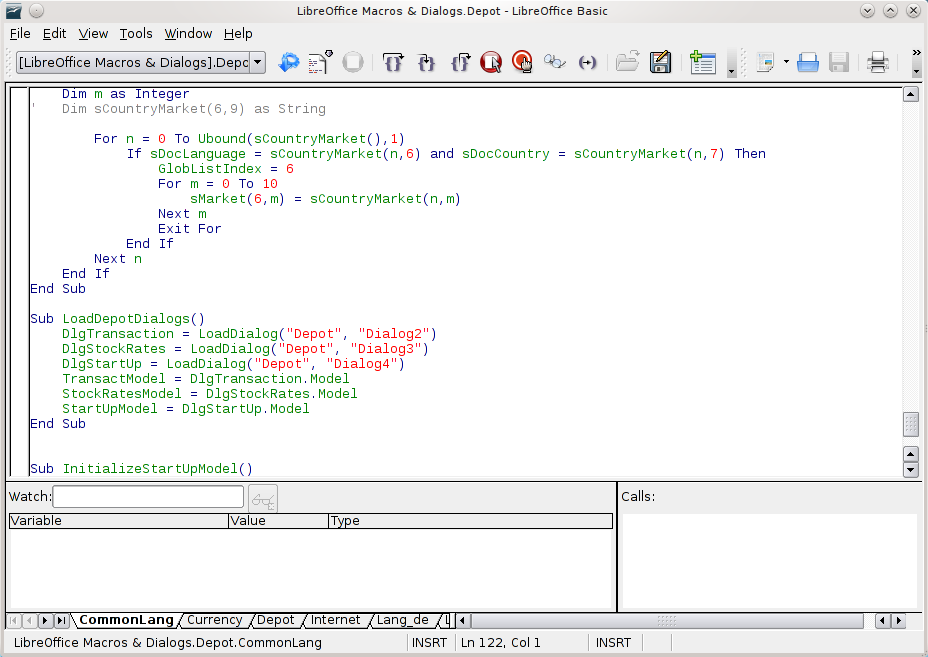Click the code editor scroll down arrow
This screenshot has width=928, height=657.
click(911, 470)
